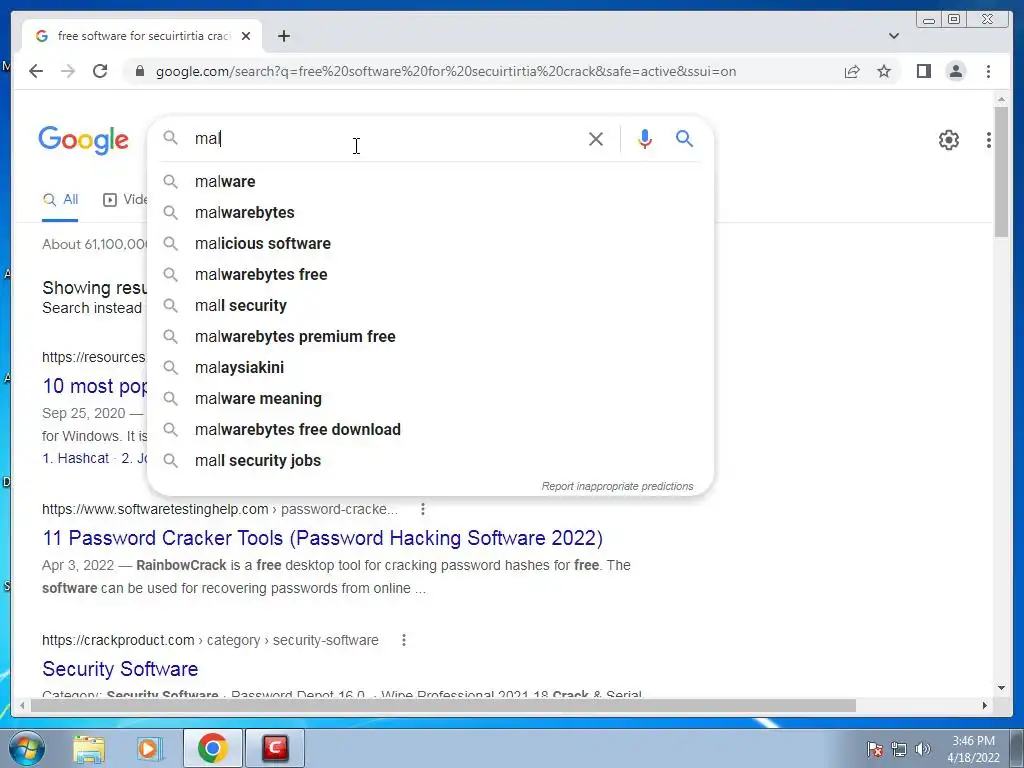Click the padlock site info icon
Screen dimensions: 1024x768
pyautogui.click(x=139, y=71)
